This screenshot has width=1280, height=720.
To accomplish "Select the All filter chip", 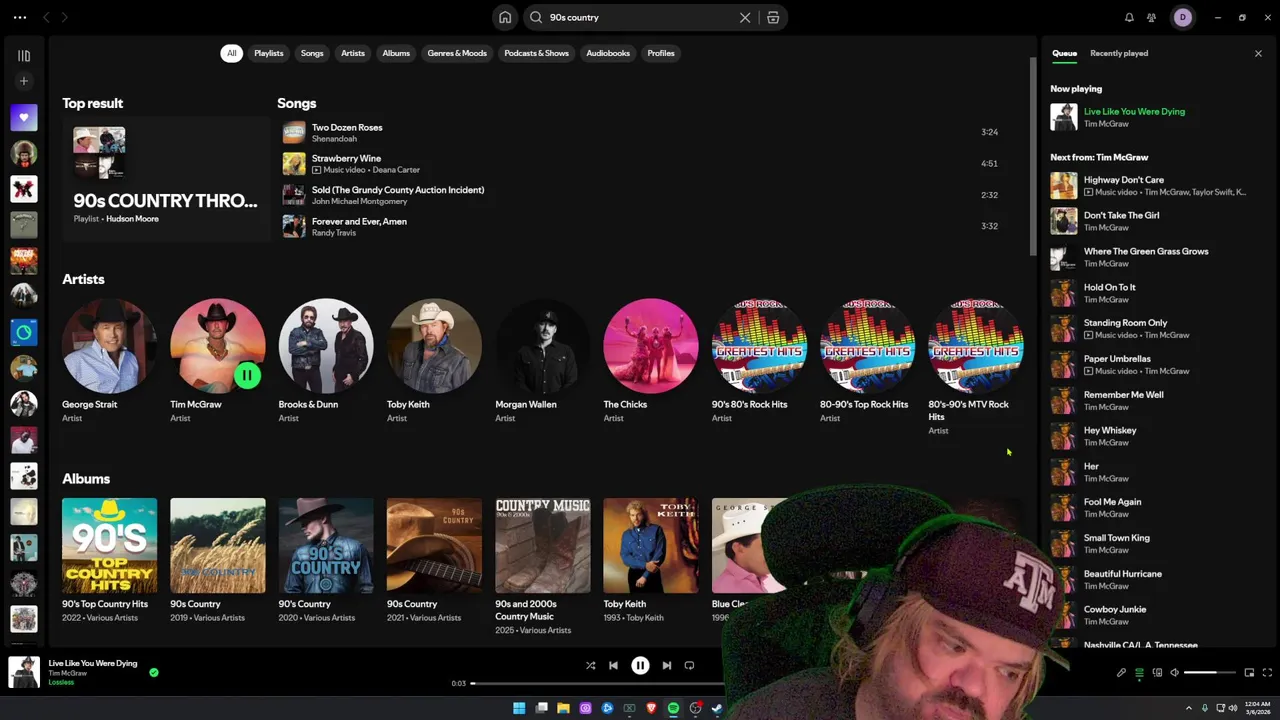I will point(231,53).
